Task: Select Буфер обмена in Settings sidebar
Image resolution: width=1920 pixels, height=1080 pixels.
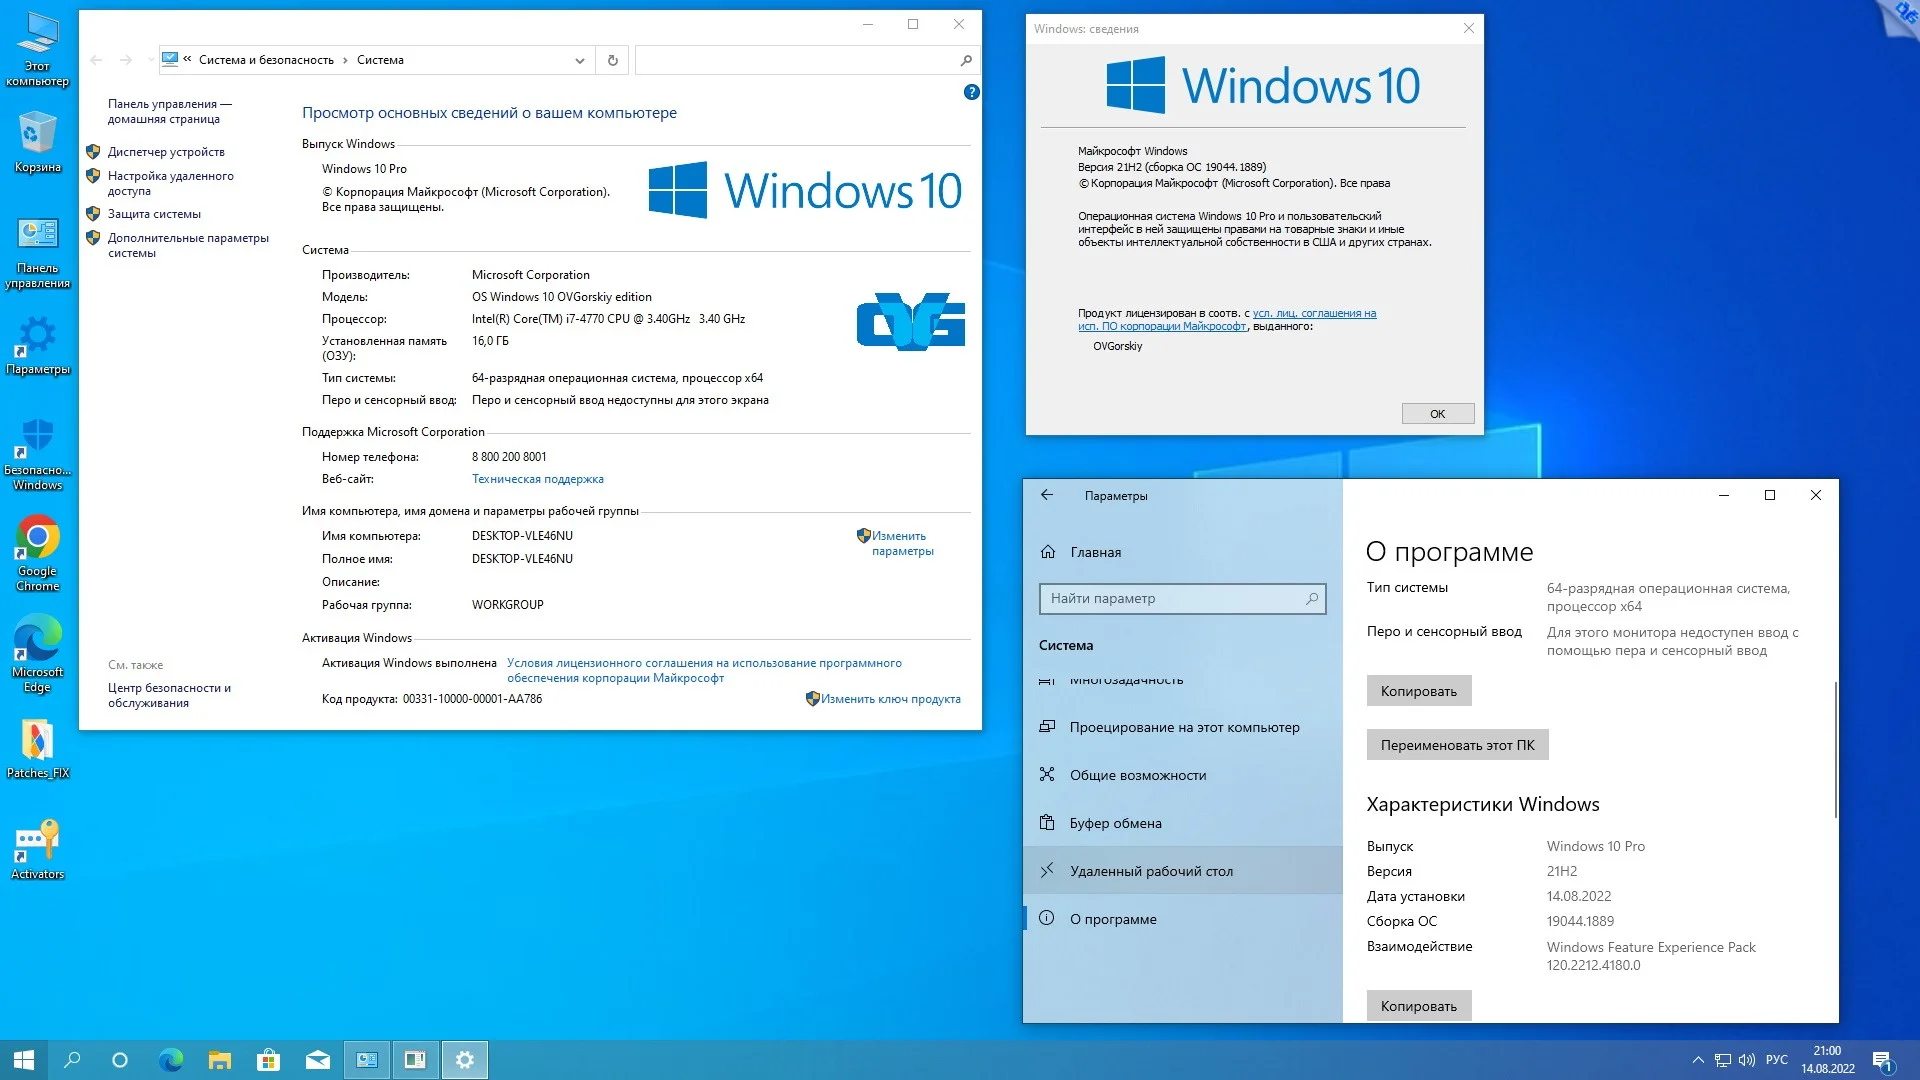Action: coord(1115,823)
